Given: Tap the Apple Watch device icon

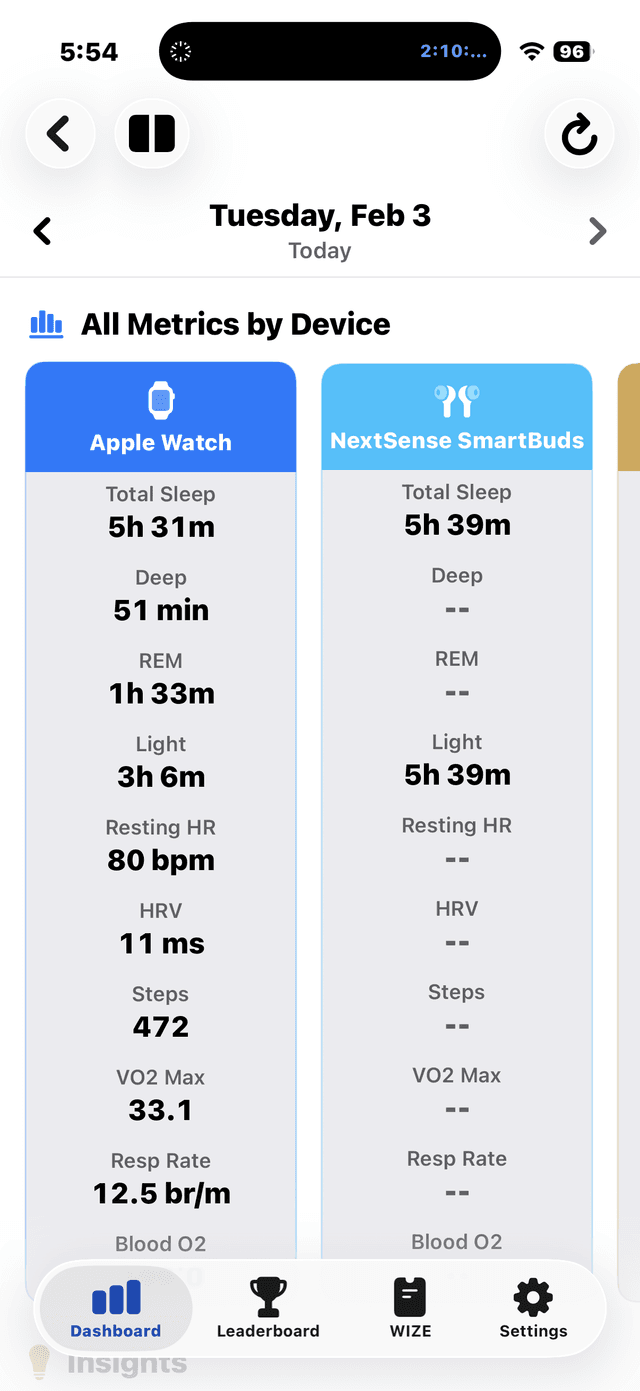Looking at the screenshot, I should point(160,398).
